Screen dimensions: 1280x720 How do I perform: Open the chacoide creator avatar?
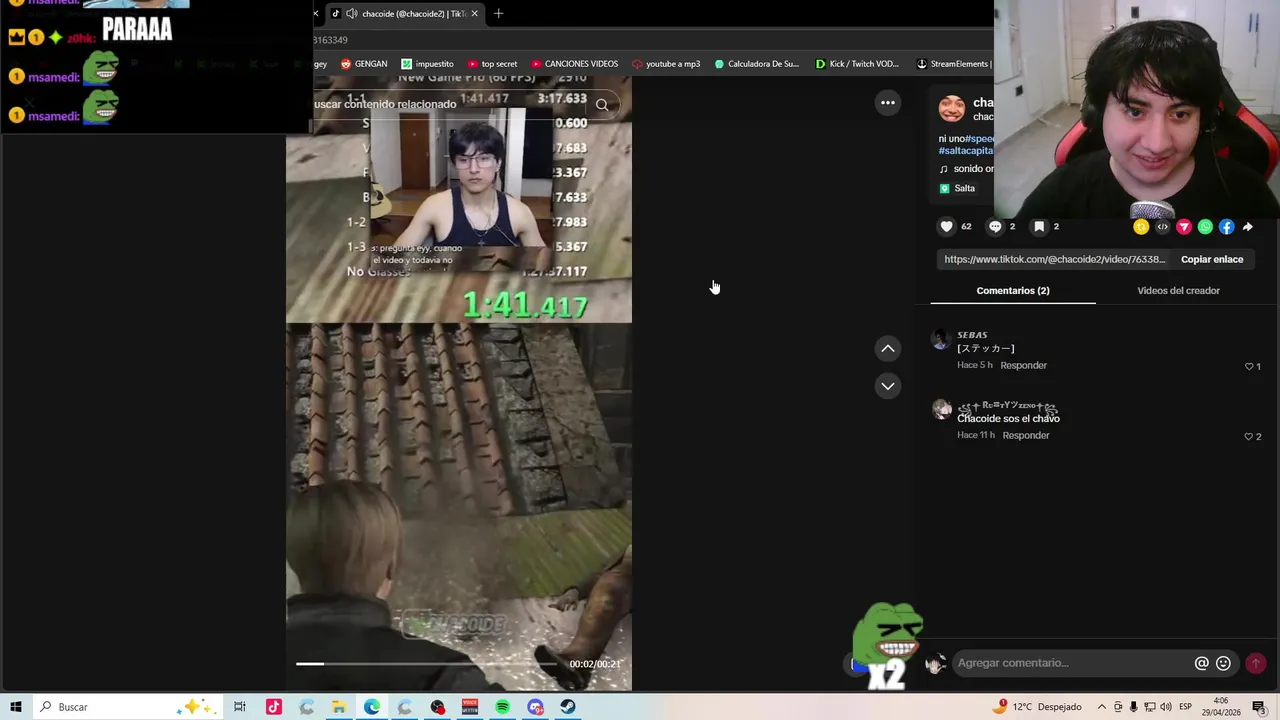(952, 108)
